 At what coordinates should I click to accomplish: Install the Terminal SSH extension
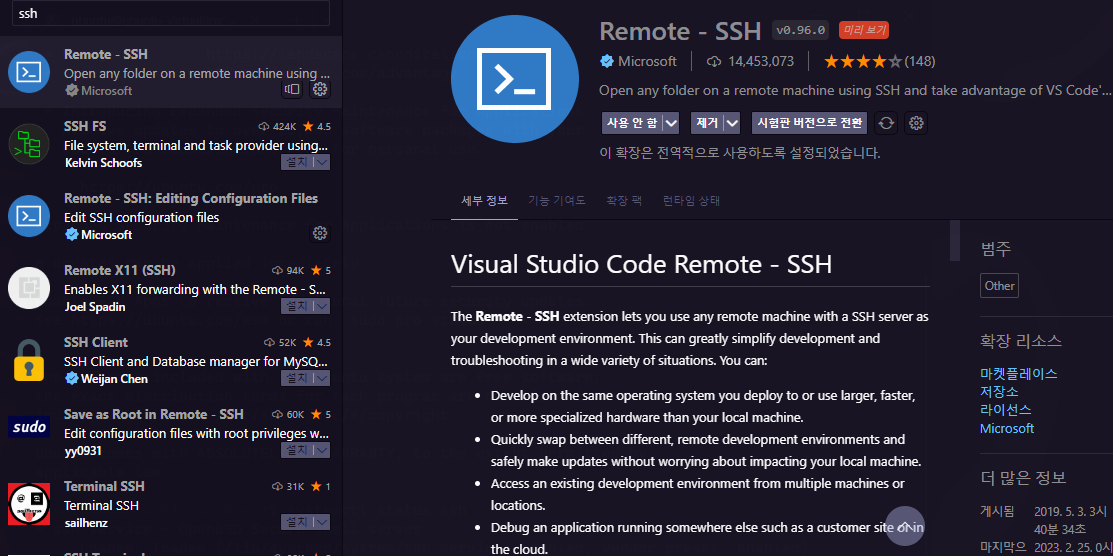(x=297, y=522)
